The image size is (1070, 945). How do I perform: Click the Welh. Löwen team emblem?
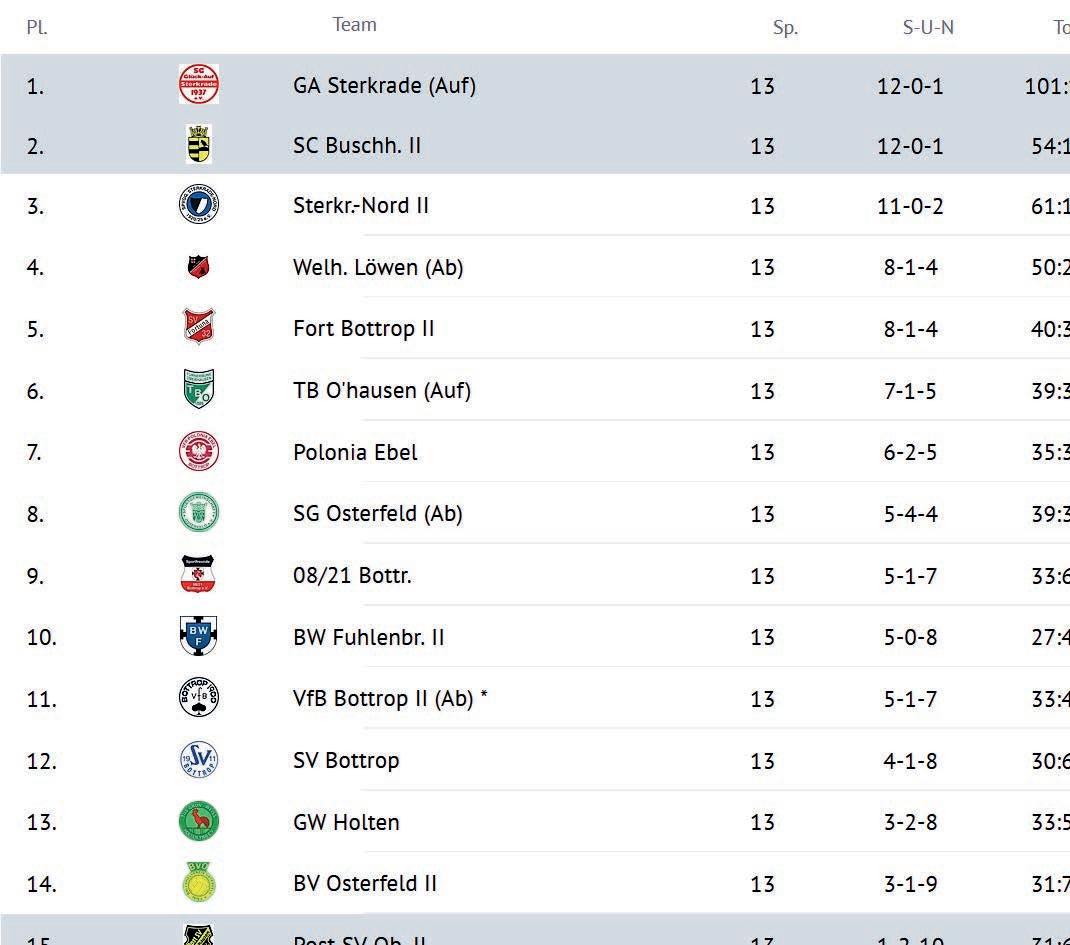pos(198,267)
